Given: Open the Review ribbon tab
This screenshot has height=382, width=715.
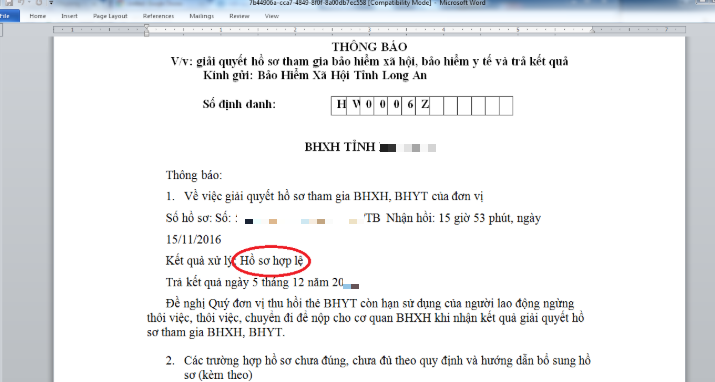Looking at the screenshot, I should click(x=239, y=16).
